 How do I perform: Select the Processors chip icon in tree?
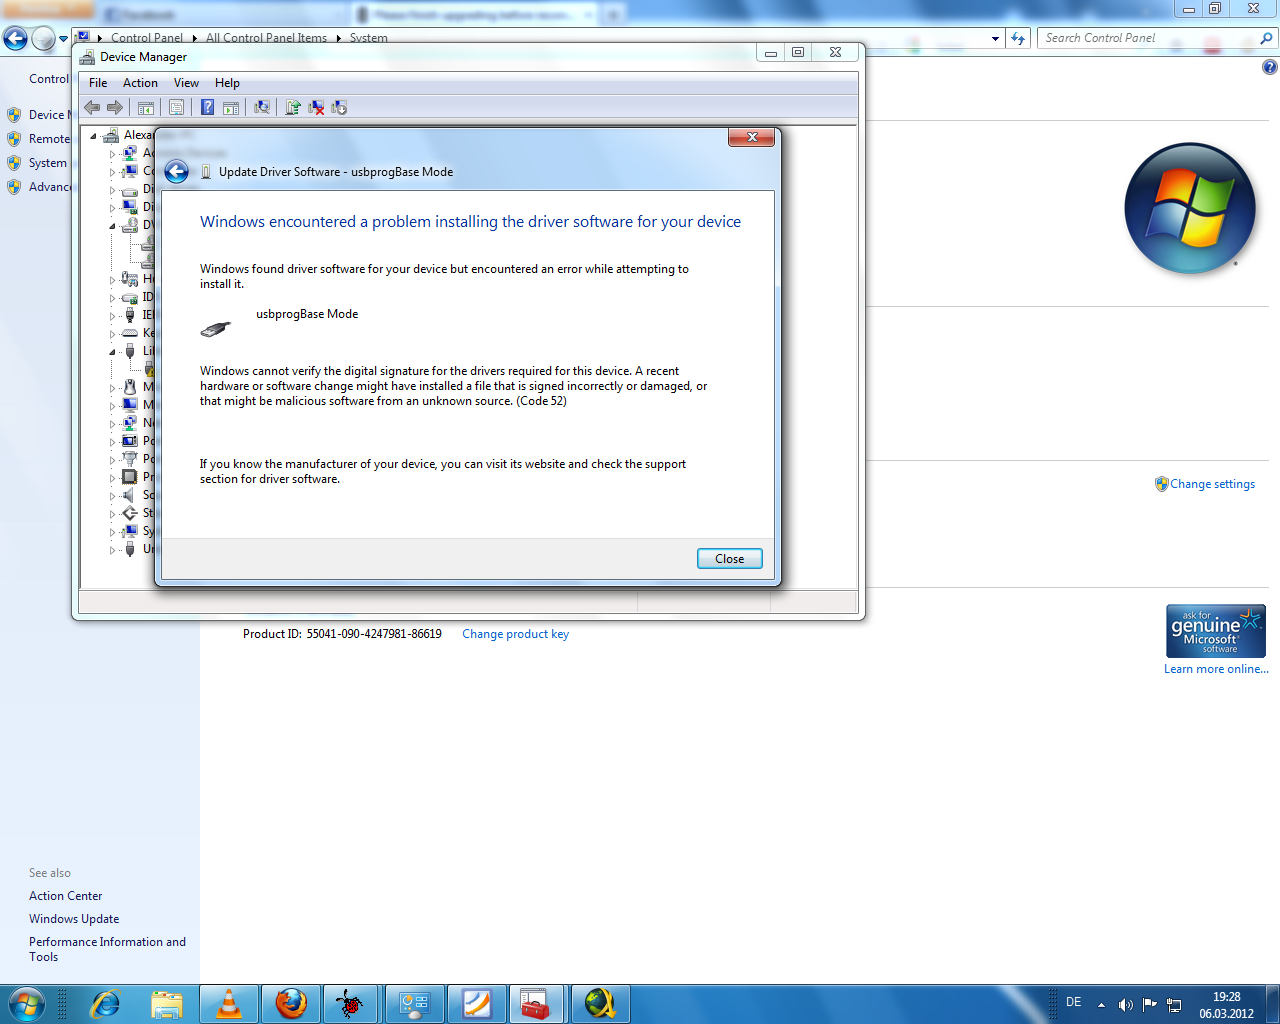click(x=130, y=477)
